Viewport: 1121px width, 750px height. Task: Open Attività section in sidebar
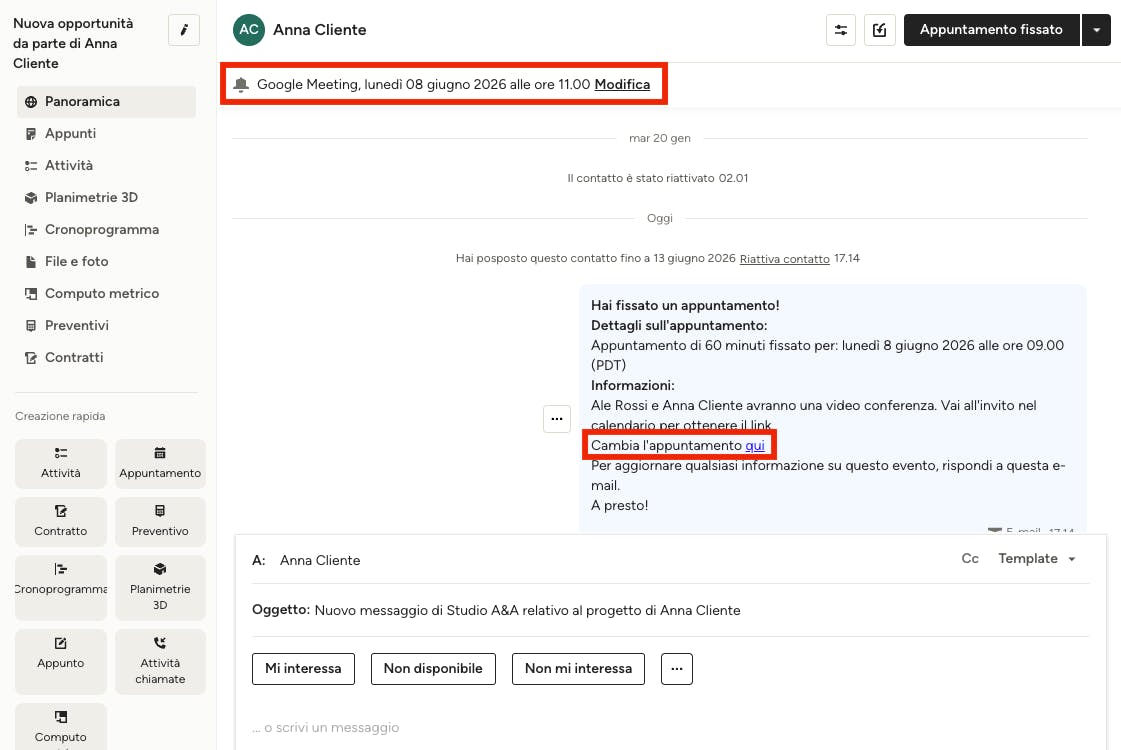click(x=107, y=166)
